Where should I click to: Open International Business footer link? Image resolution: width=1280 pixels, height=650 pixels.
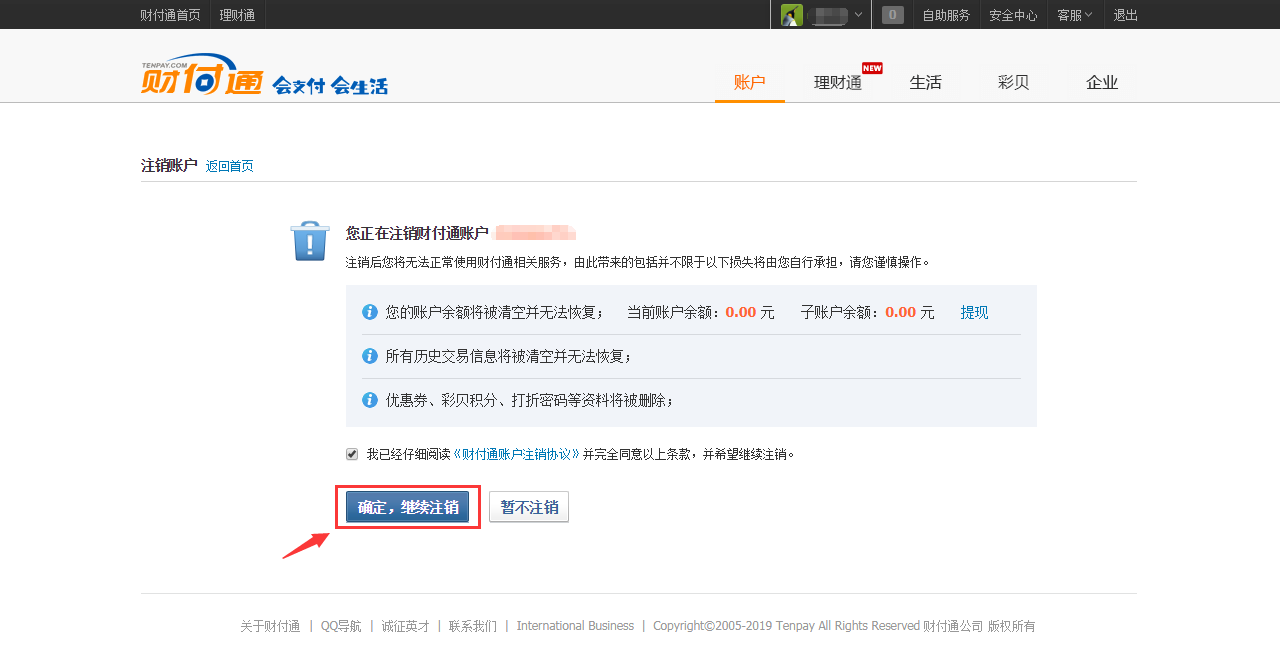575,626
